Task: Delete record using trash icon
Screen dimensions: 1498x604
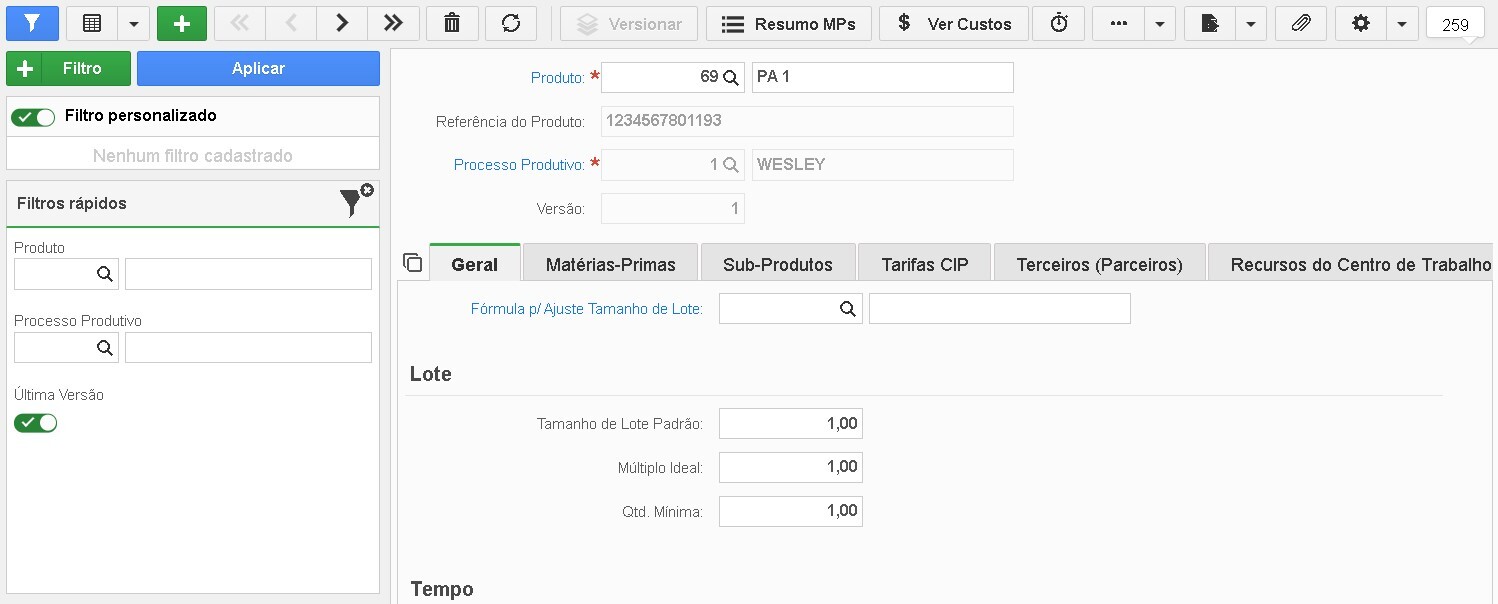Action: coord(452,23)
